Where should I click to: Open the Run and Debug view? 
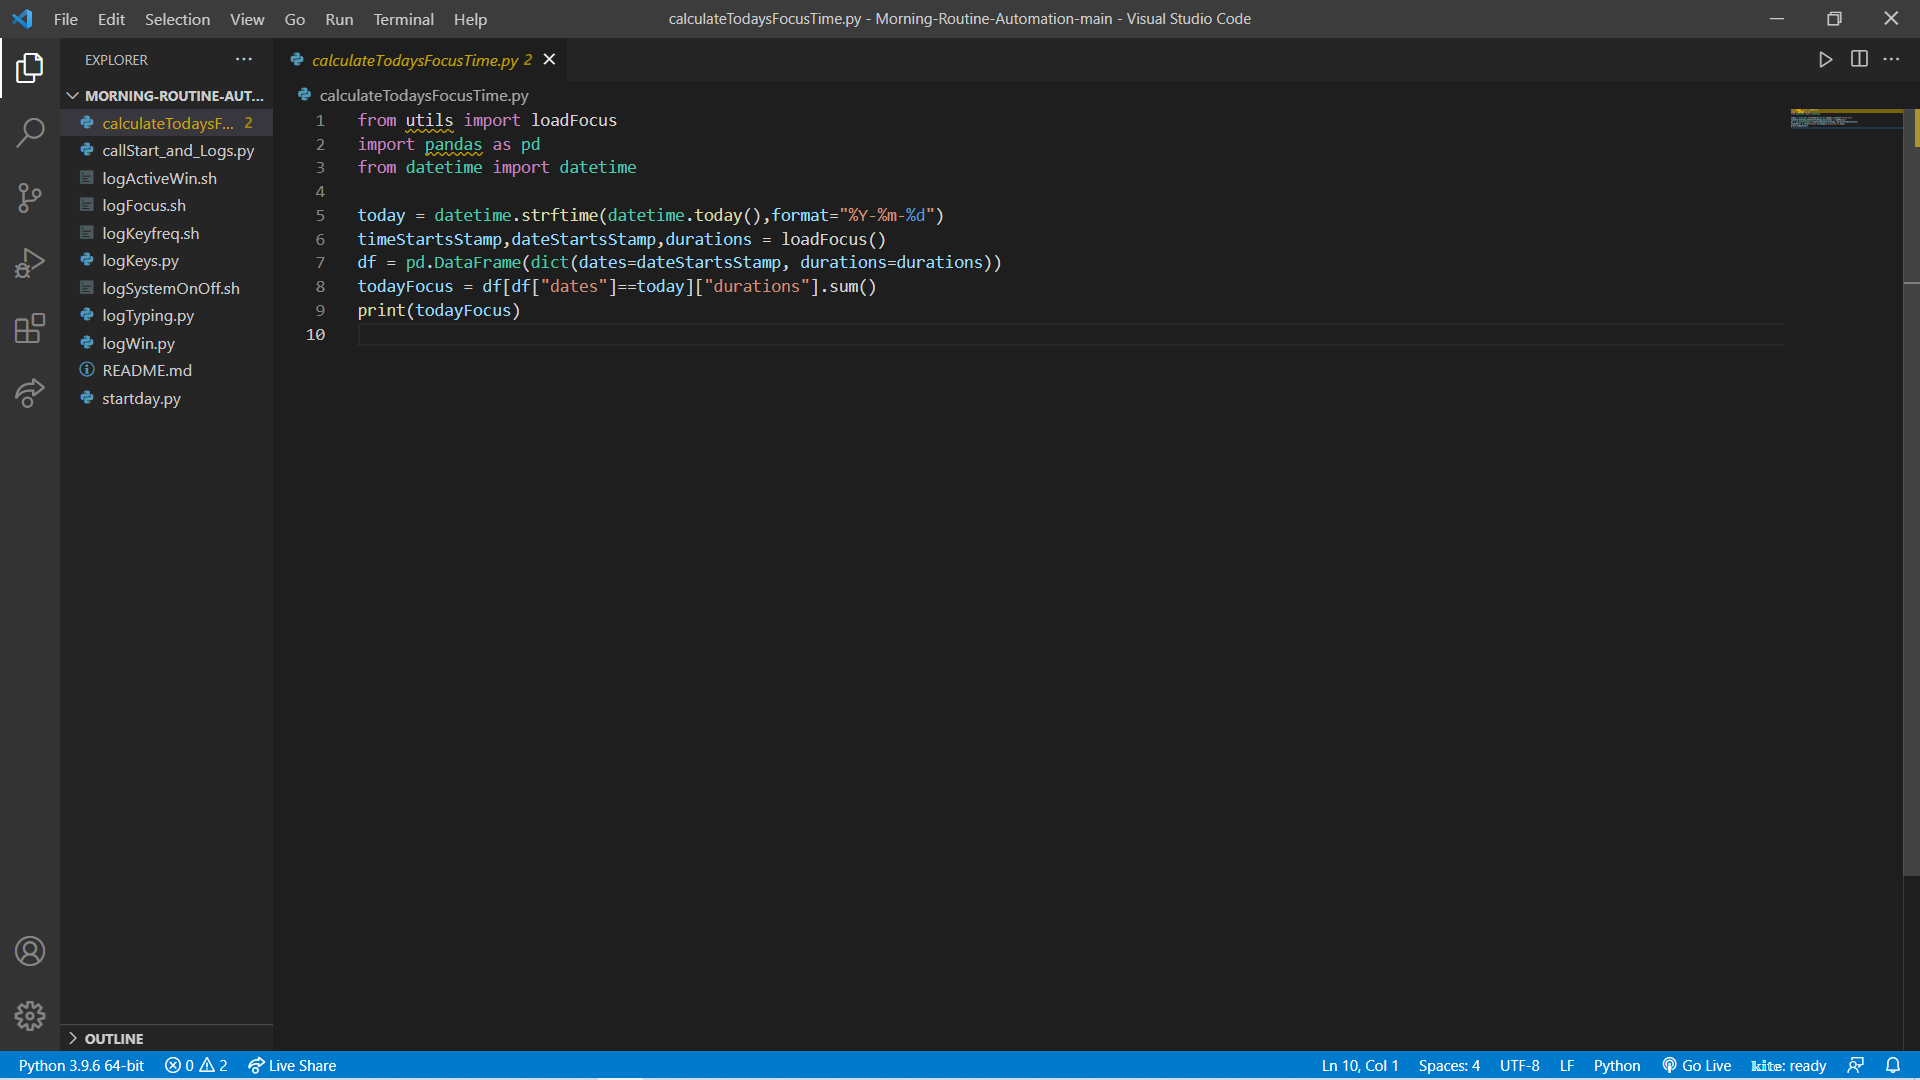30,263
